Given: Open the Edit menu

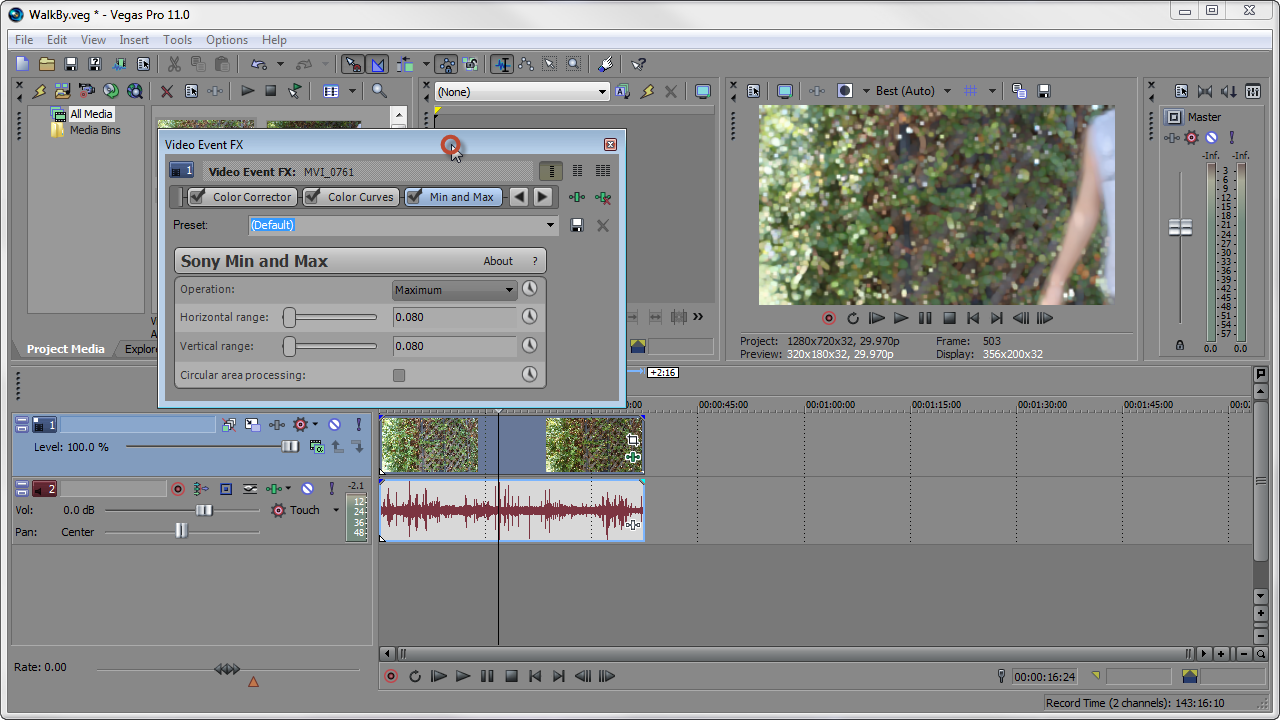Looking at the screenshot, I should tap(57, 40).
